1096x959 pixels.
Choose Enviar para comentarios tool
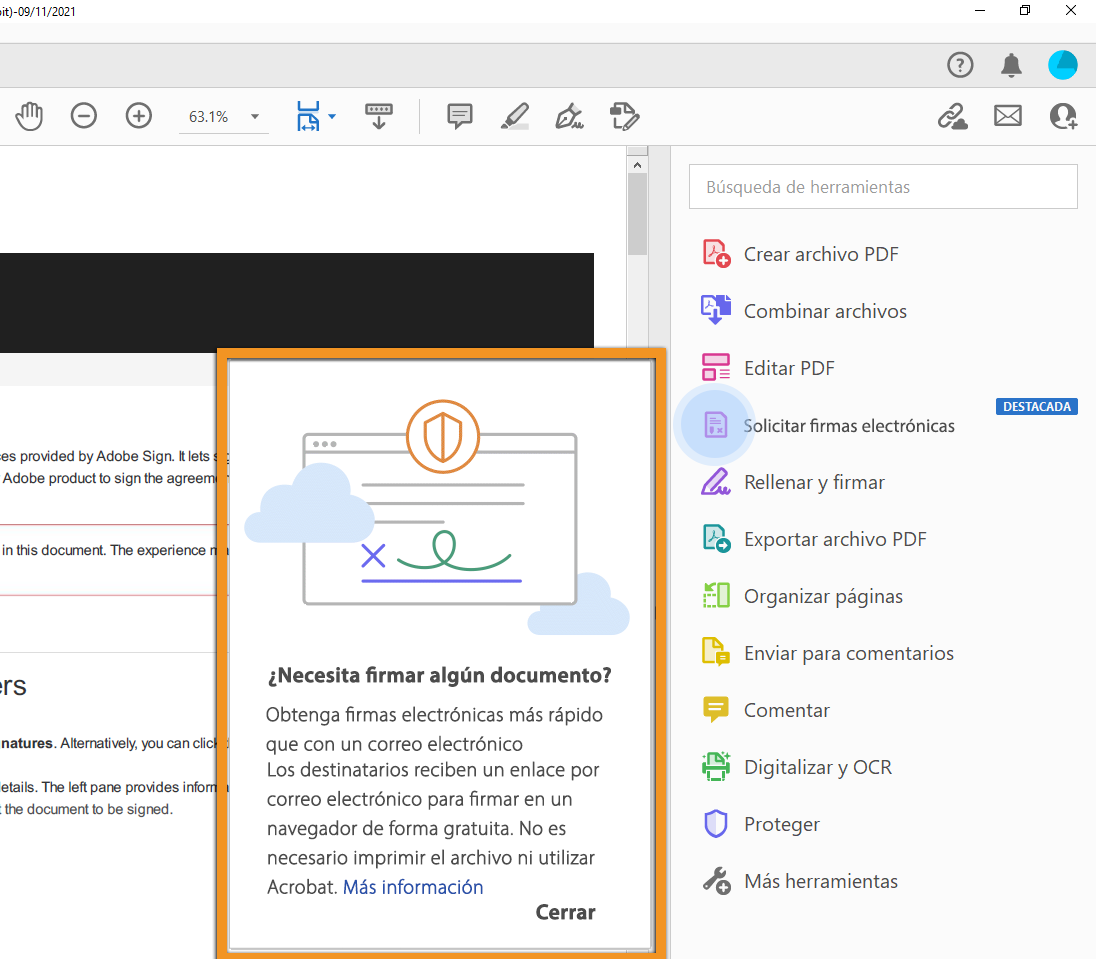point(828,654)
